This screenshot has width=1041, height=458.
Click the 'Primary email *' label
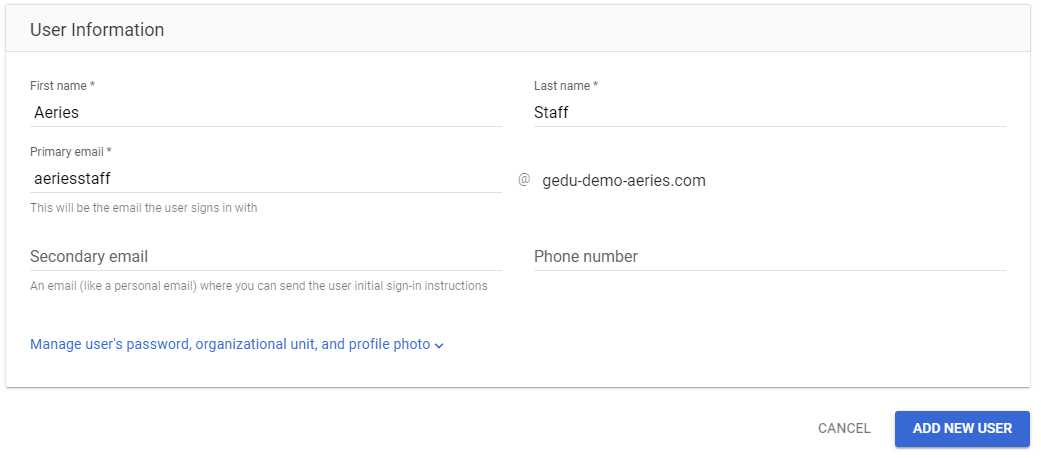71,152
